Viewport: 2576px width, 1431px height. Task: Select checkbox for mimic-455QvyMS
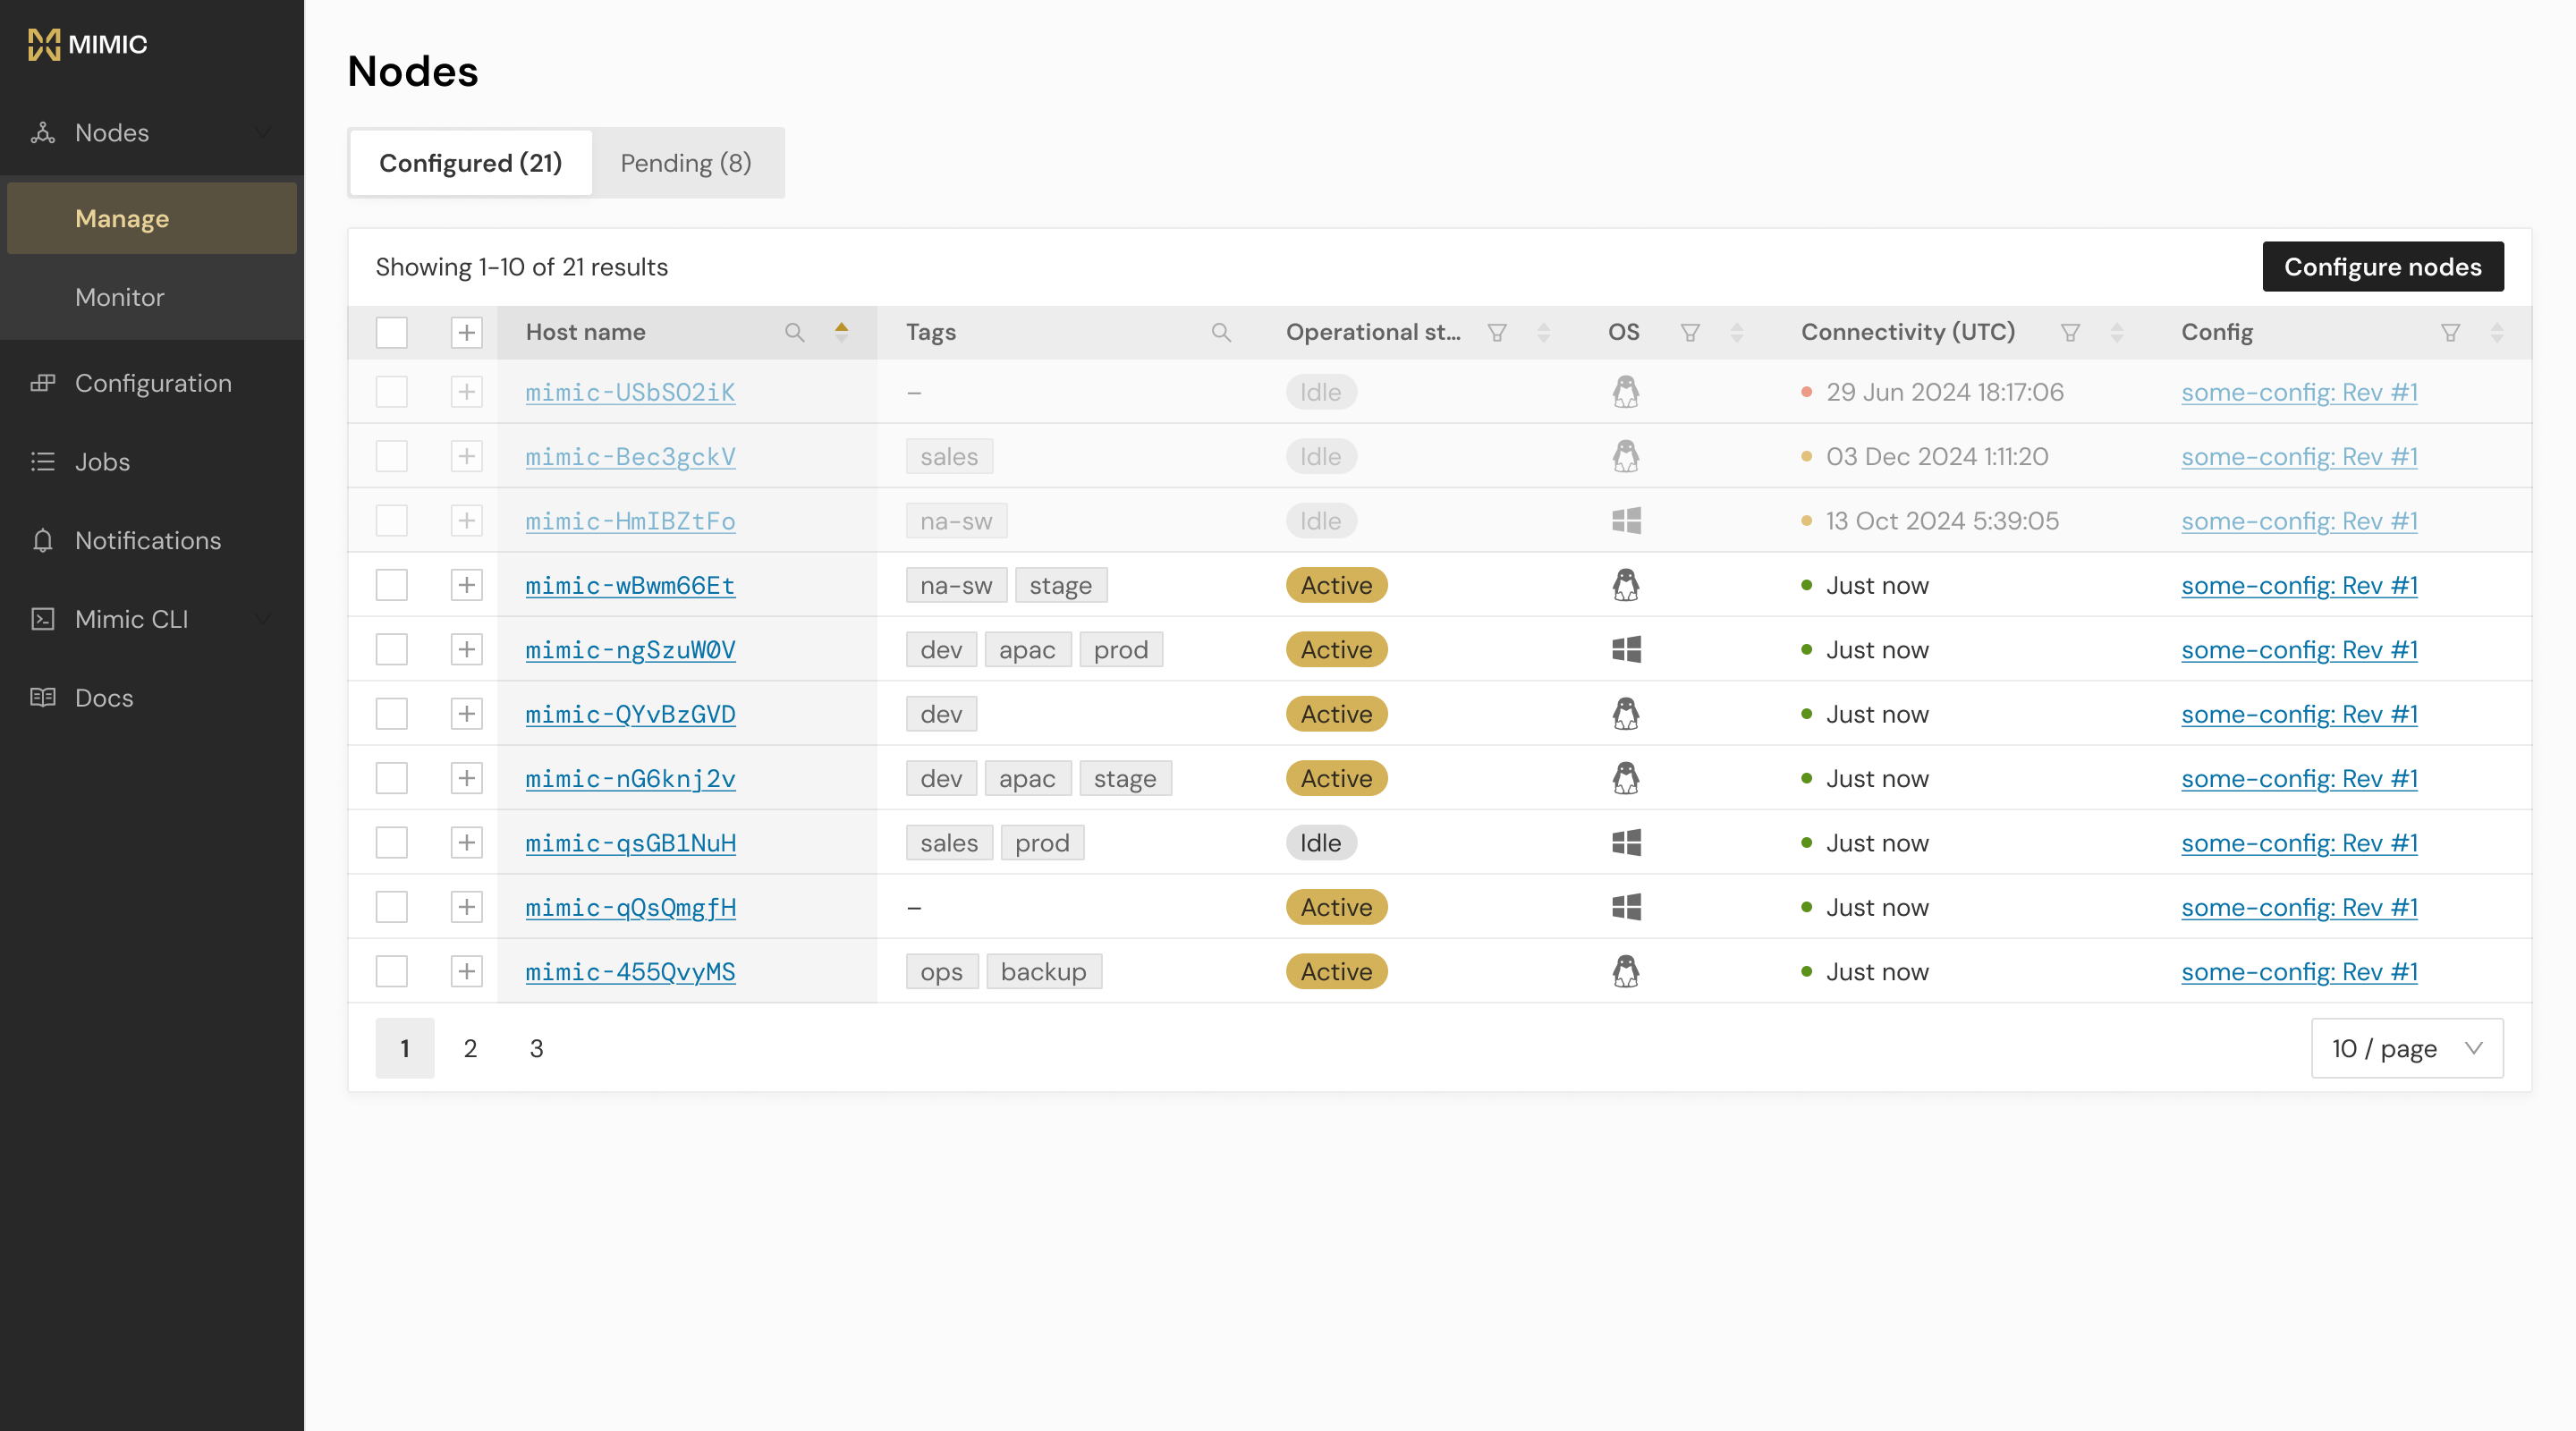click(392, 971)
